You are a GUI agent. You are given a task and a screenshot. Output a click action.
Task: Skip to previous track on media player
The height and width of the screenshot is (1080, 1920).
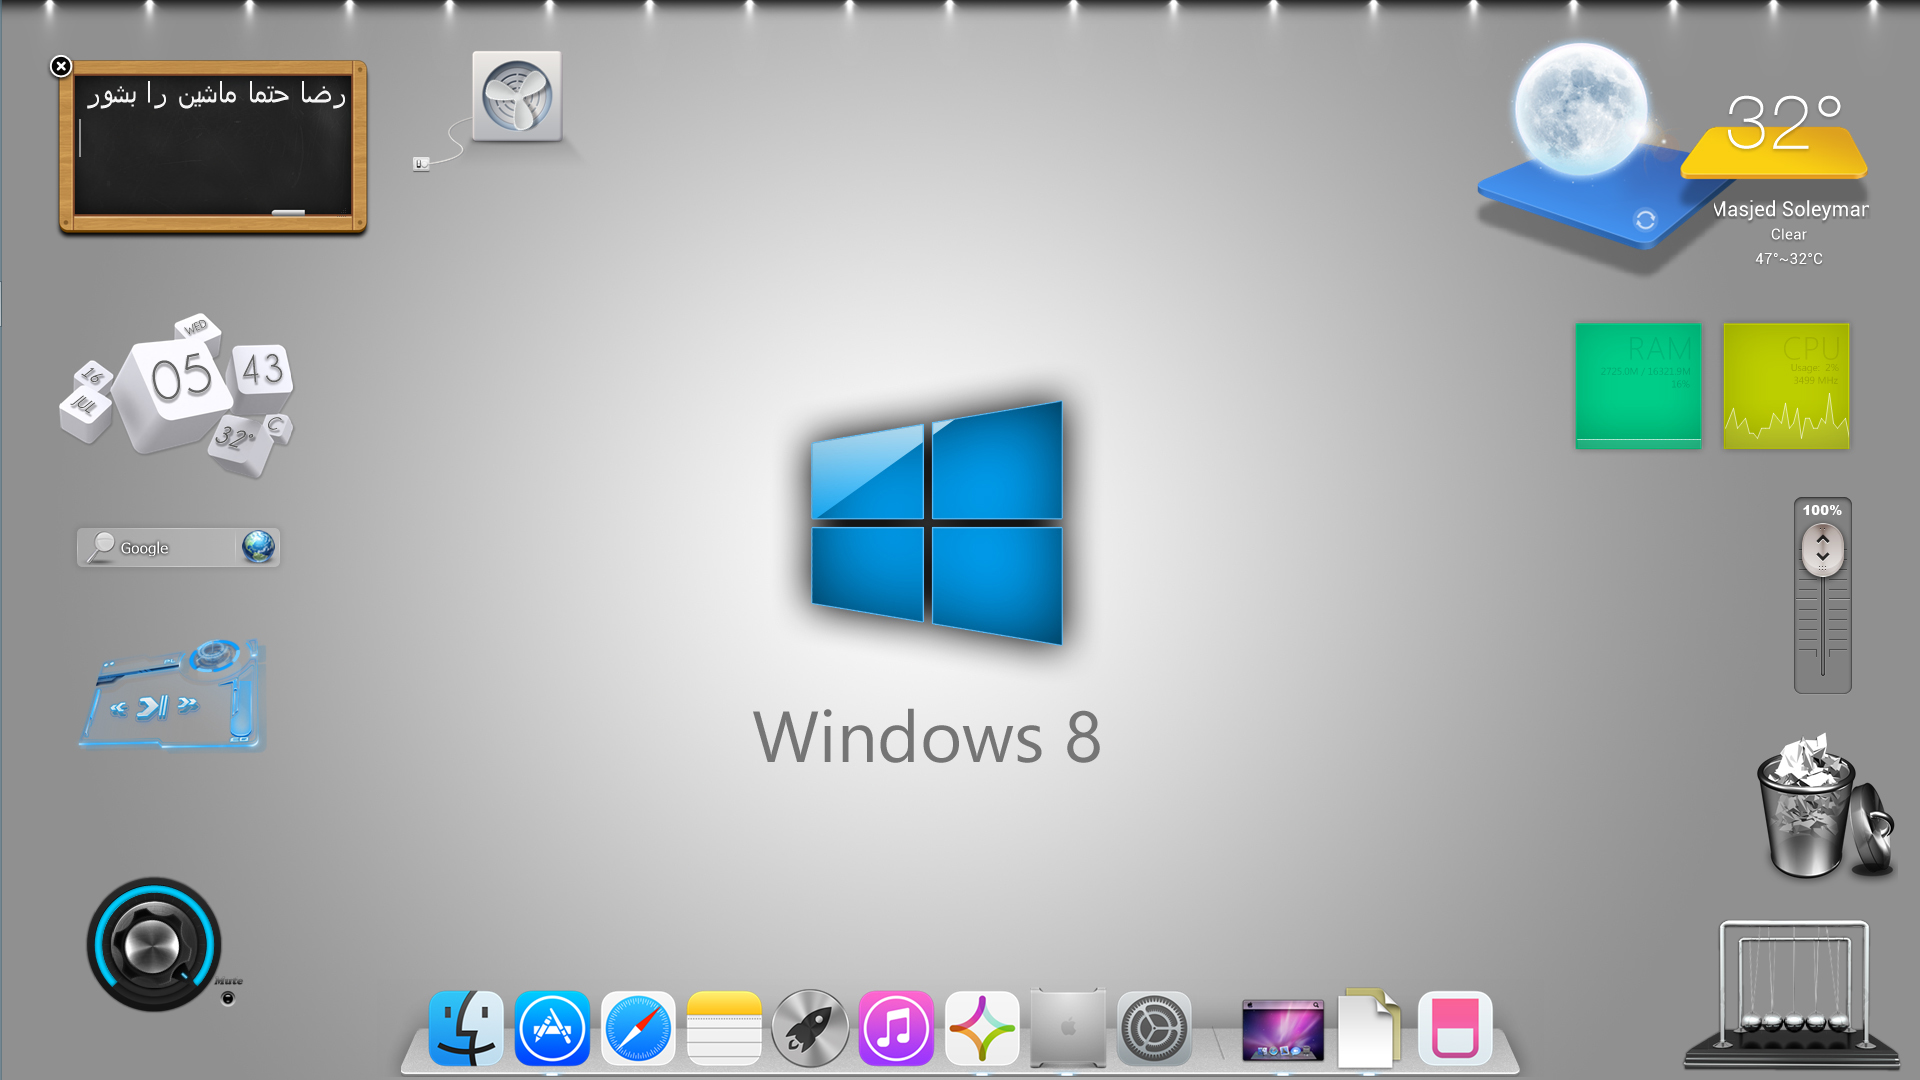point(119,708)
